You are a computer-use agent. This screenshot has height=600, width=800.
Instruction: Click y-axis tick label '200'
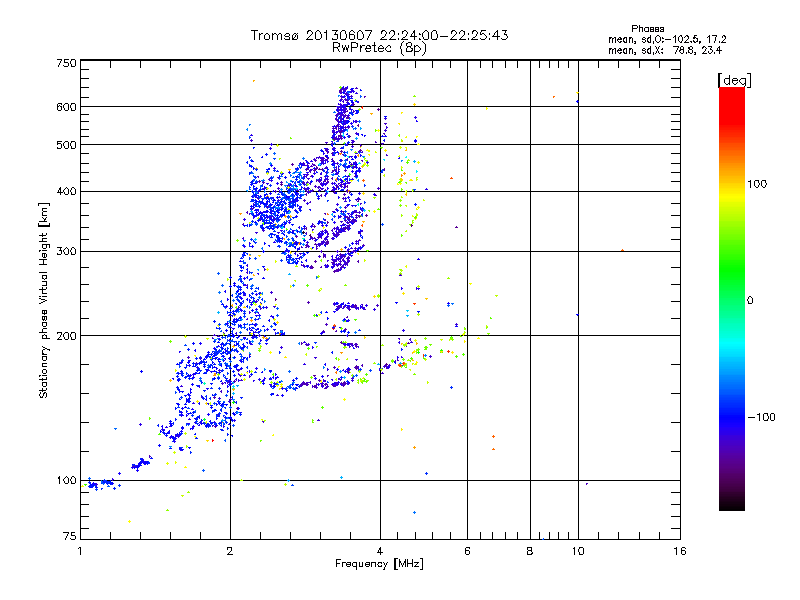tap(66, 336)
